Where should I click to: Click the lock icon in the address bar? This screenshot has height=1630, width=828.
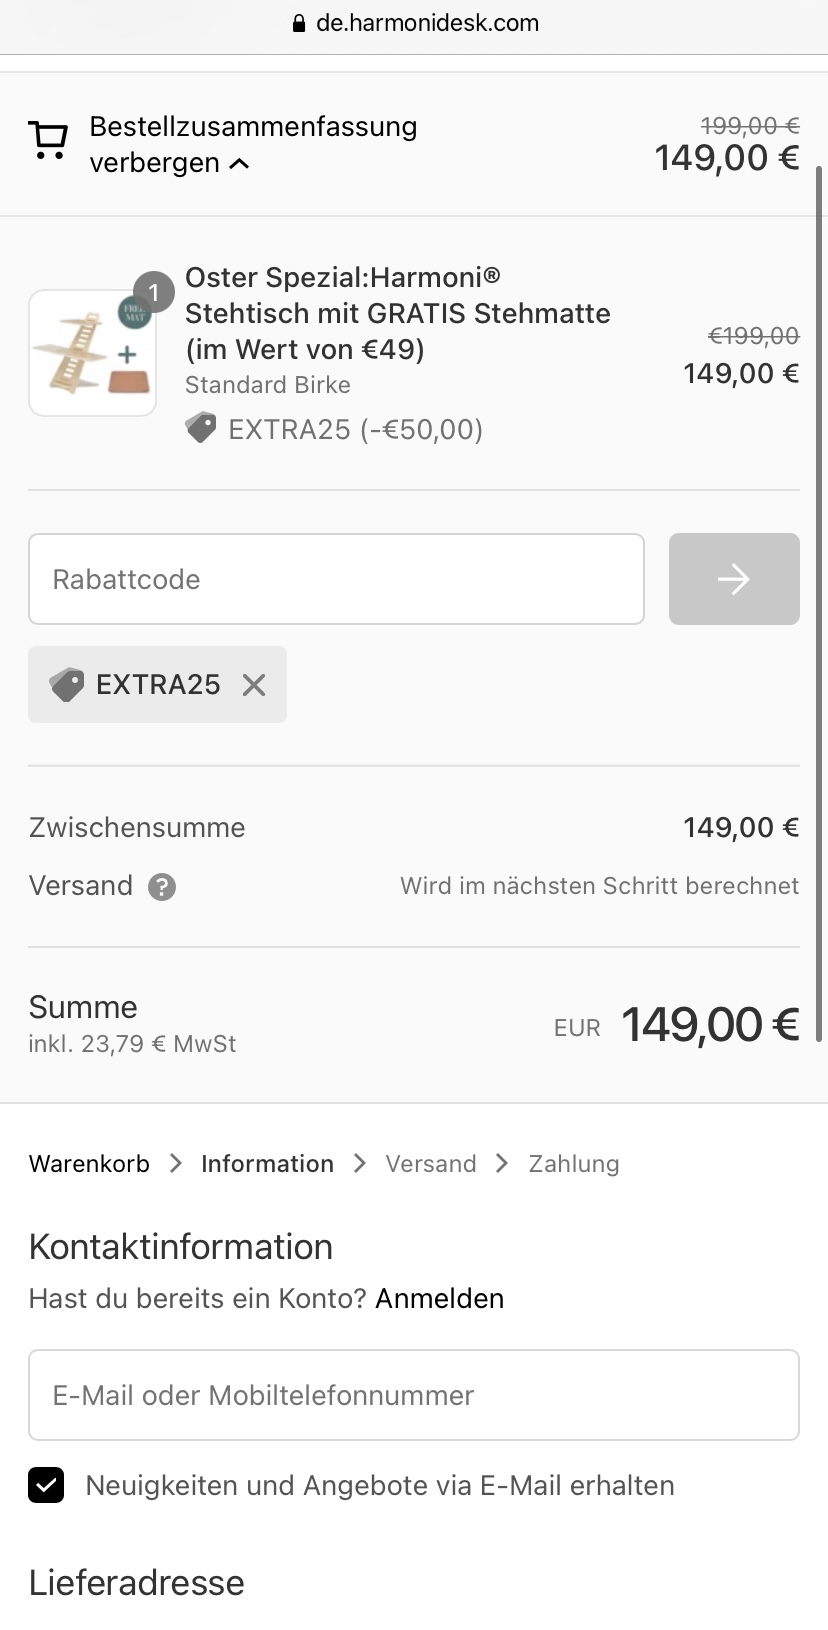[x=297, y=22]
